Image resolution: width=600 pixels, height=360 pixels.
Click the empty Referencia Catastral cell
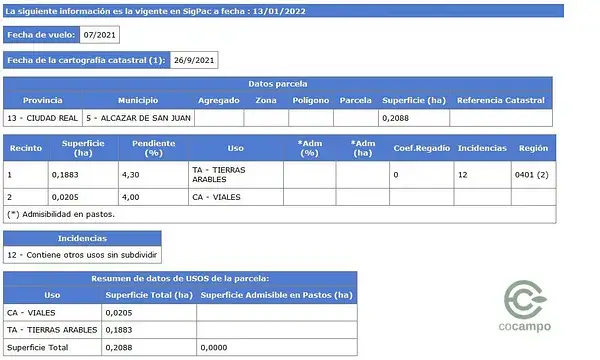501,118
